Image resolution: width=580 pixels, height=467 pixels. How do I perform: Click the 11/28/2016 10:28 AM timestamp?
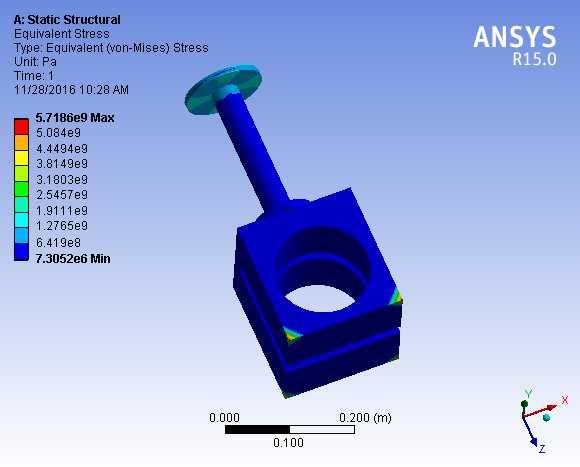(71, 90)
